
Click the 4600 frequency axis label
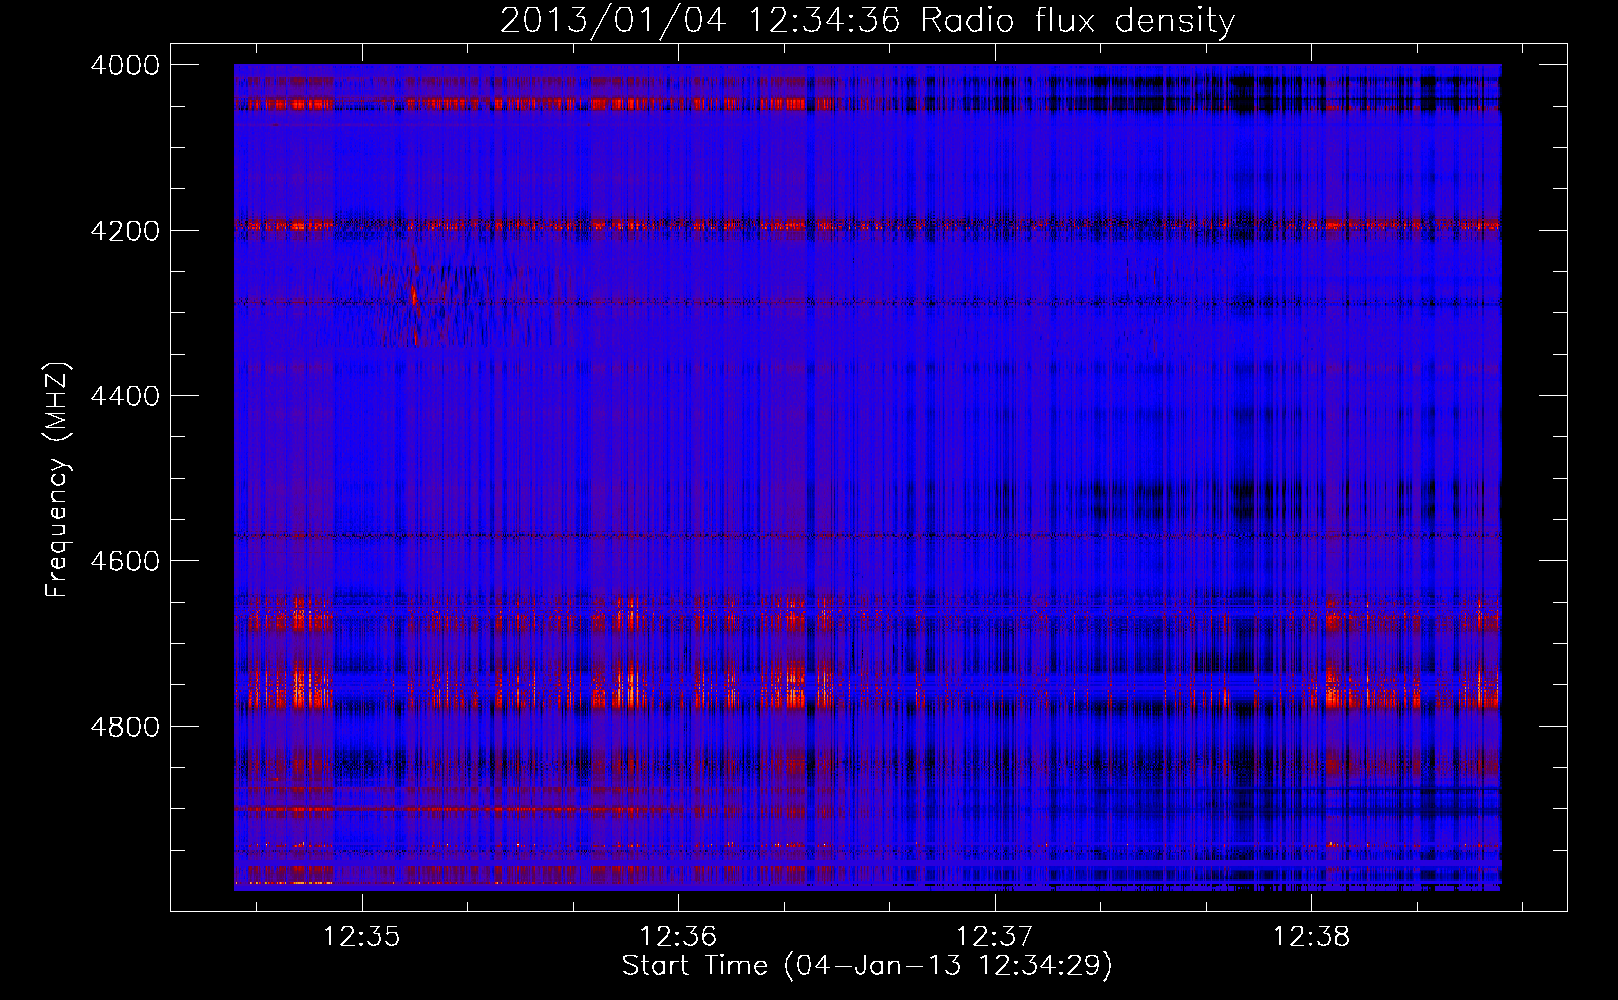(125, 561)
